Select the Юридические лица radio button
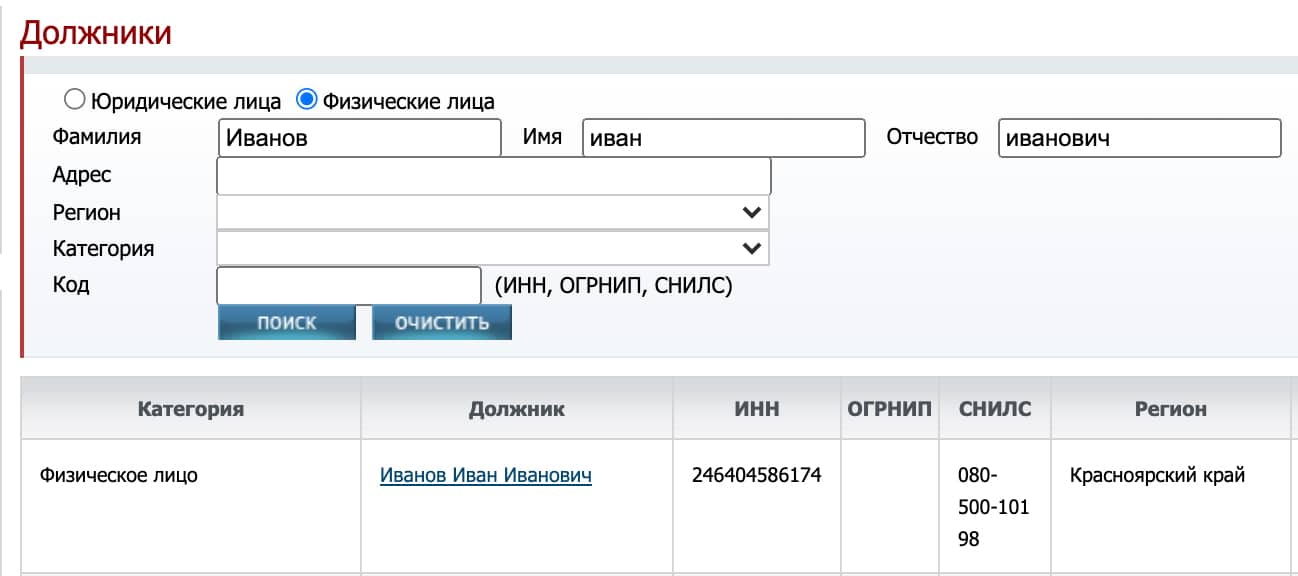 click(x=72, y=97)
